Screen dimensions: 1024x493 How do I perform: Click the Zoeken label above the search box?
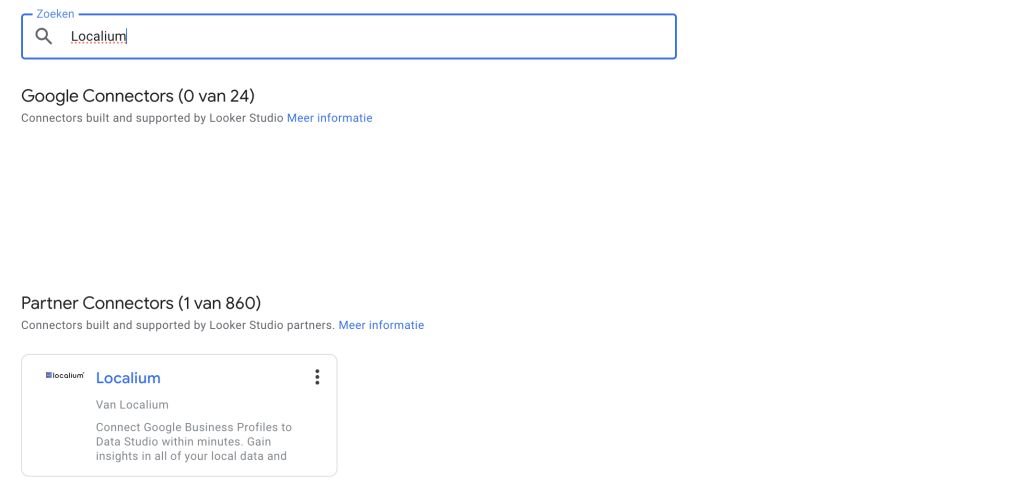point(56,14)
